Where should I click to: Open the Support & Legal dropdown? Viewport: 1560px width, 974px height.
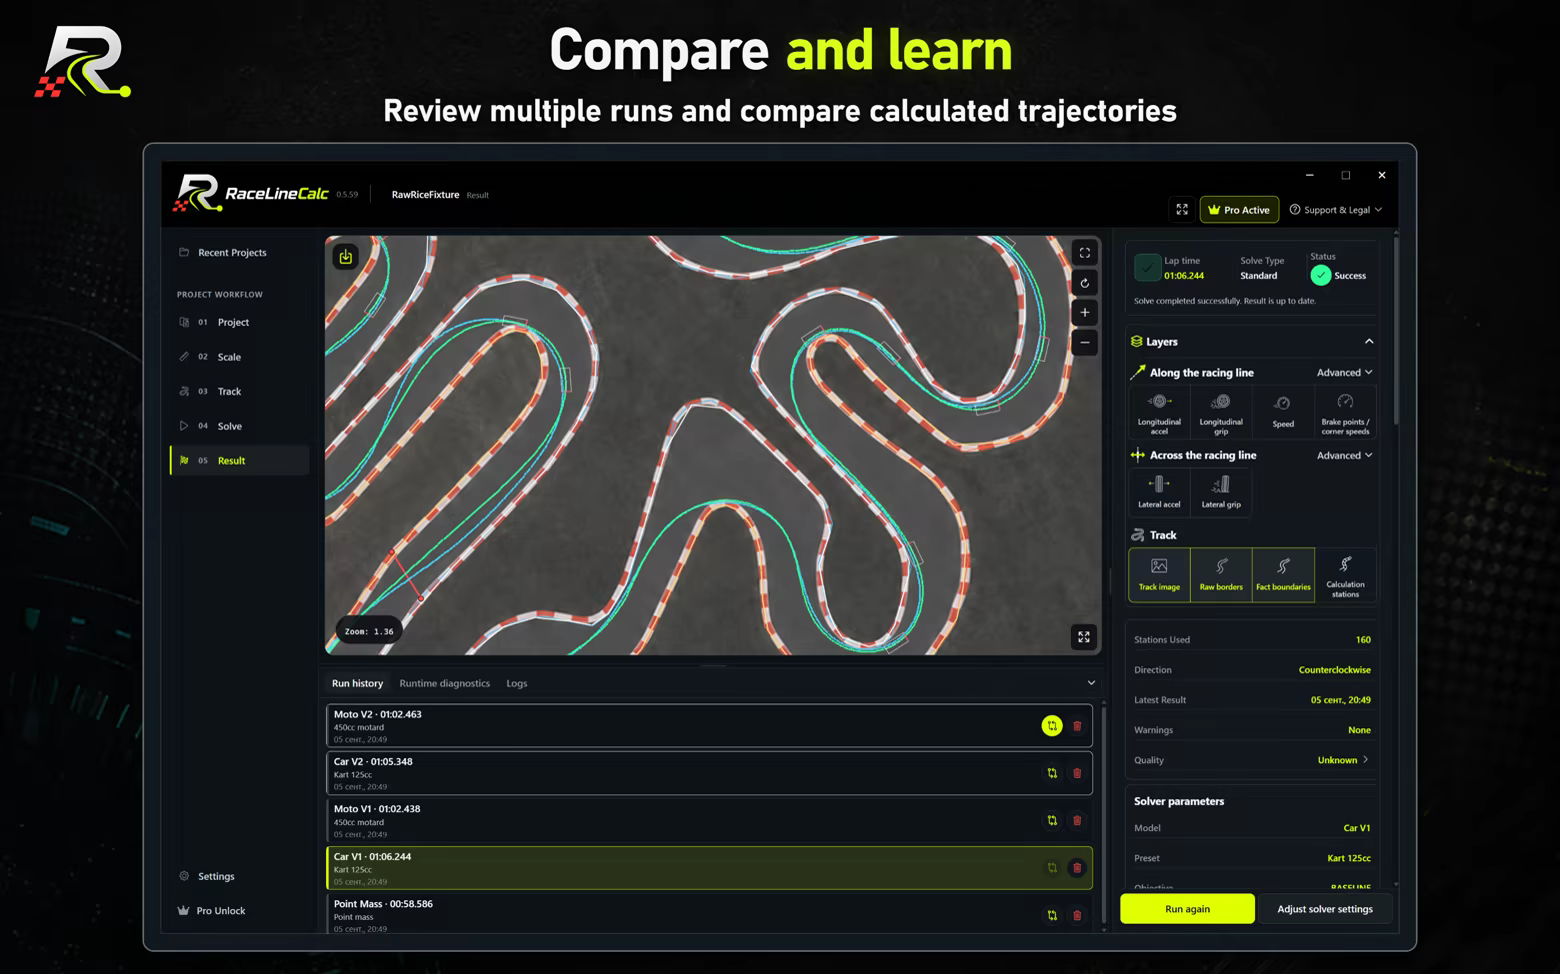[x=1336, y=210]
